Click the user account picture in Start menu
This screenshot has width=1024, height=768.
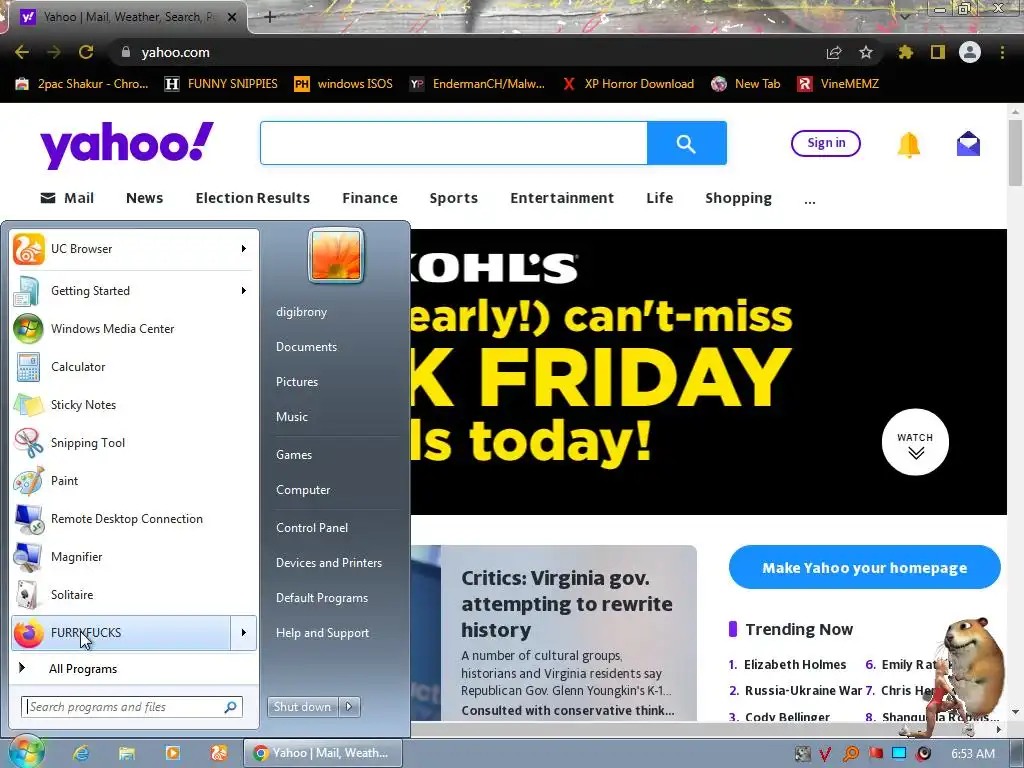click(336, 255)
